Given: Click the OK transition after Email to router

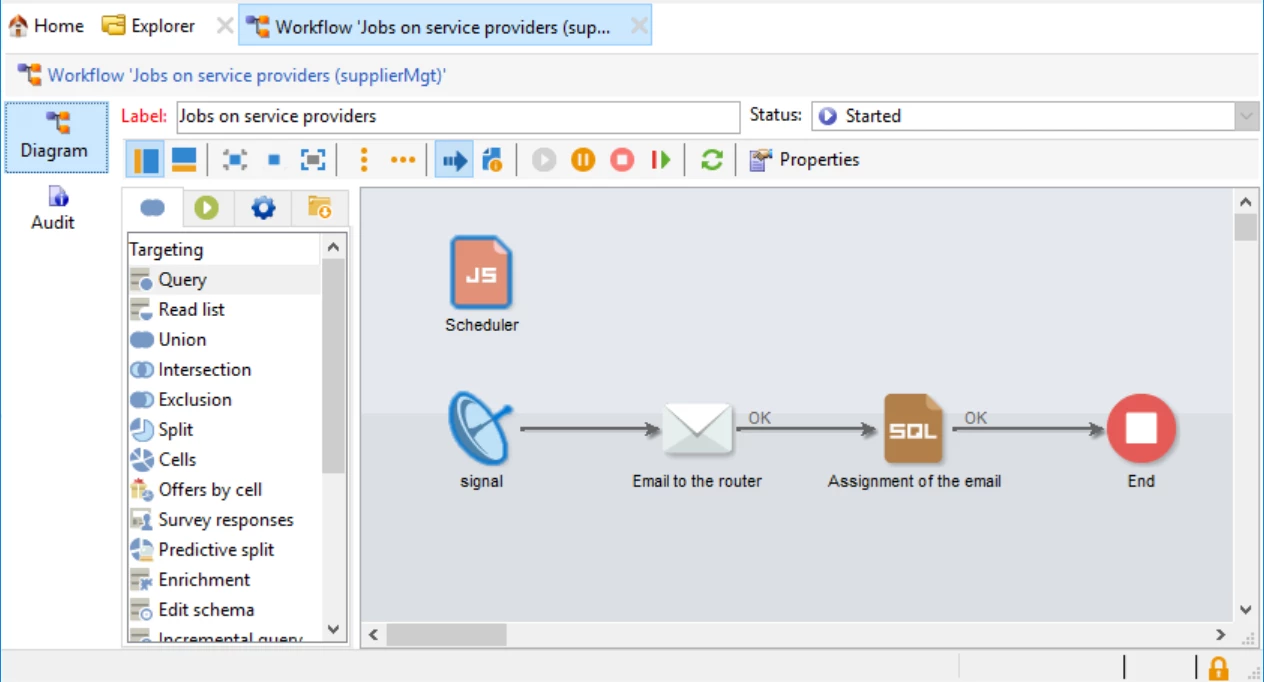Looking at the screenshot, I should coord(760,418).
